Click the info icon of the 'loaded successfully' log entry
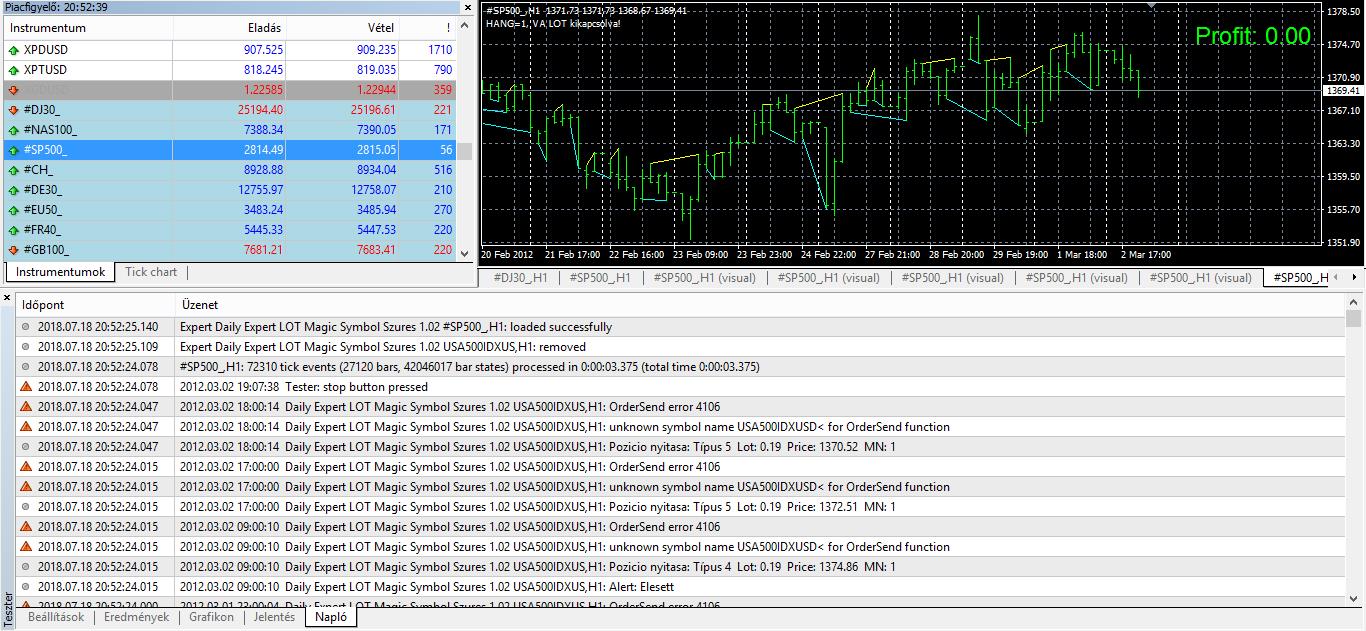Screen dimensions: 1366x631 (x=26, y=327)
